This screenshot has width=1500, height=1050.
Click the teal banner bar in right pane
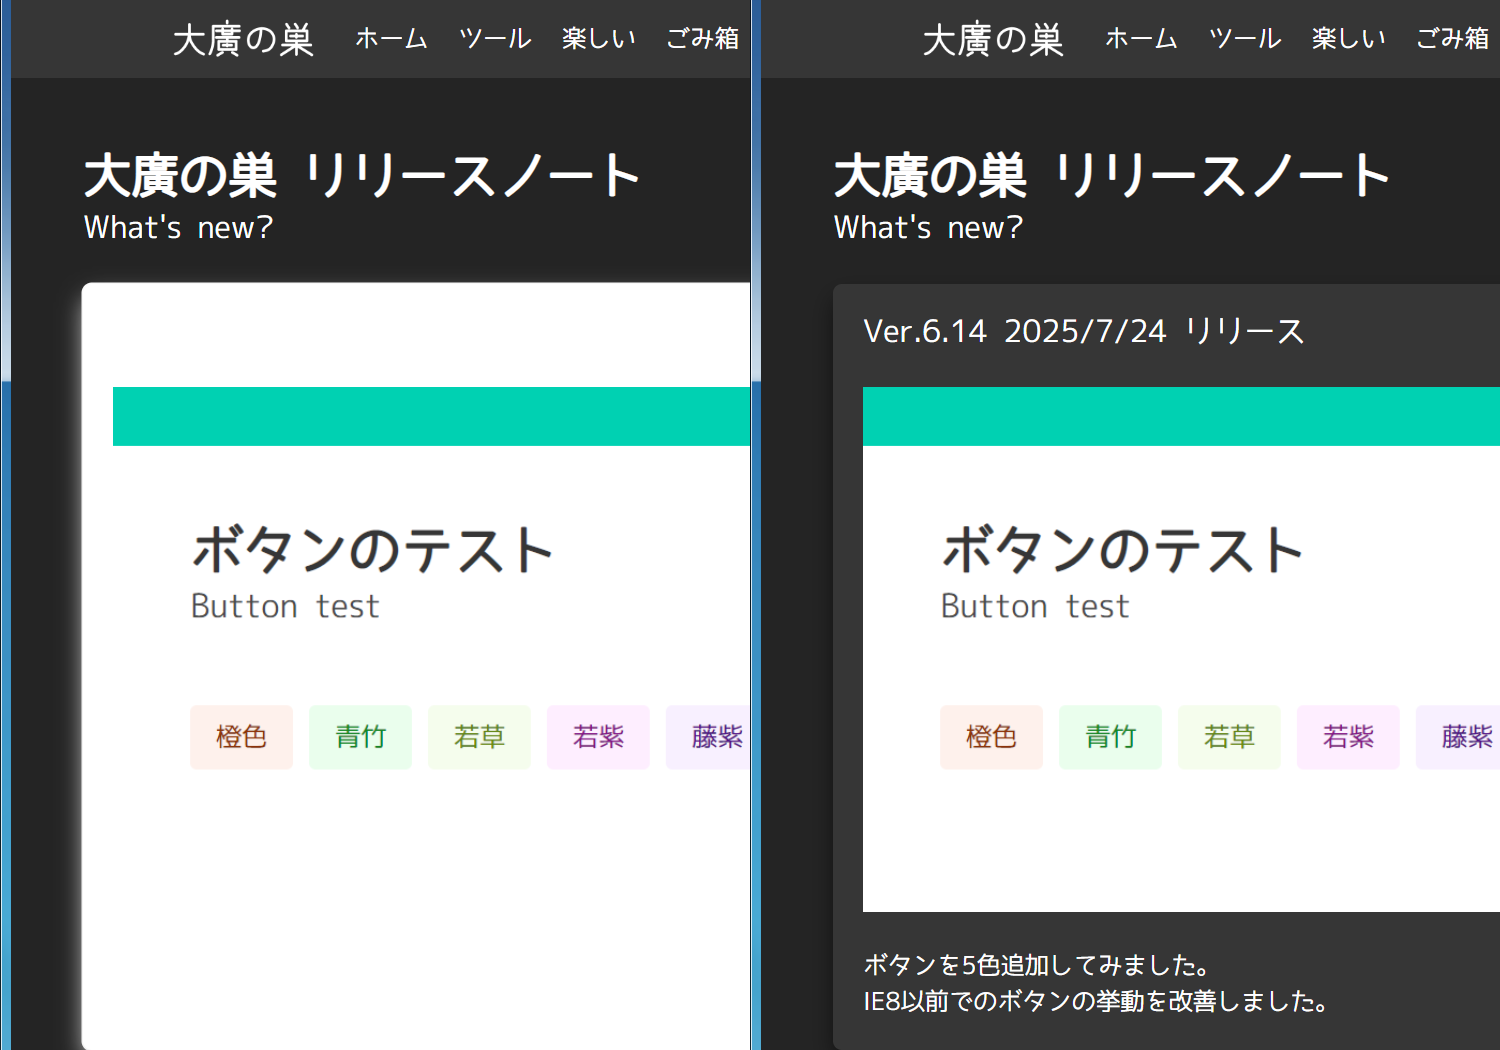pyautogui.click(x=1180, y=416)
